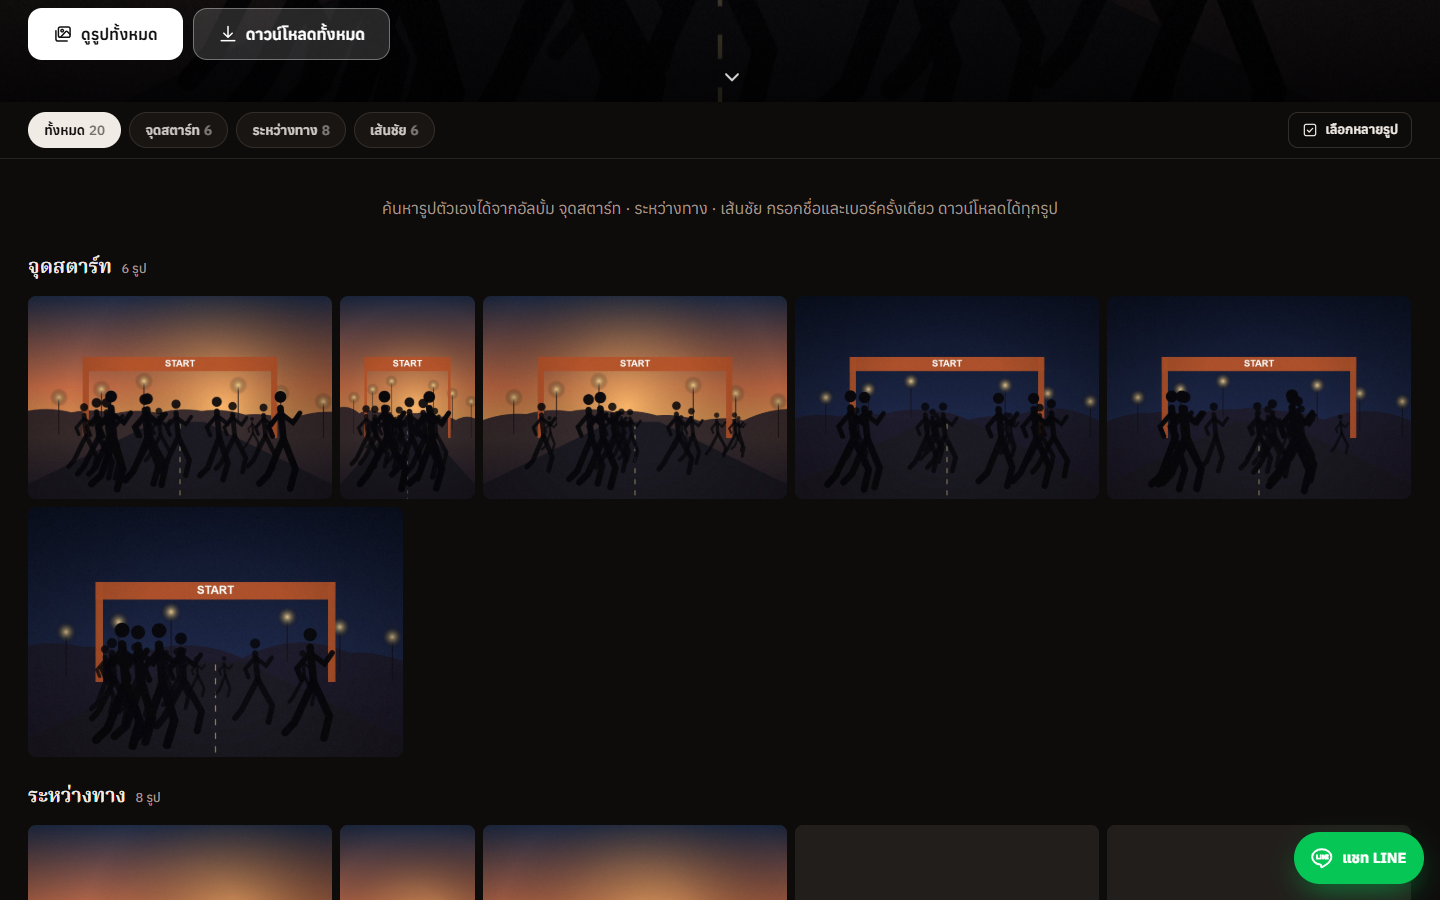Open the fourth START photo with blue sky
Screen dimensions: 1440x900
947,397
